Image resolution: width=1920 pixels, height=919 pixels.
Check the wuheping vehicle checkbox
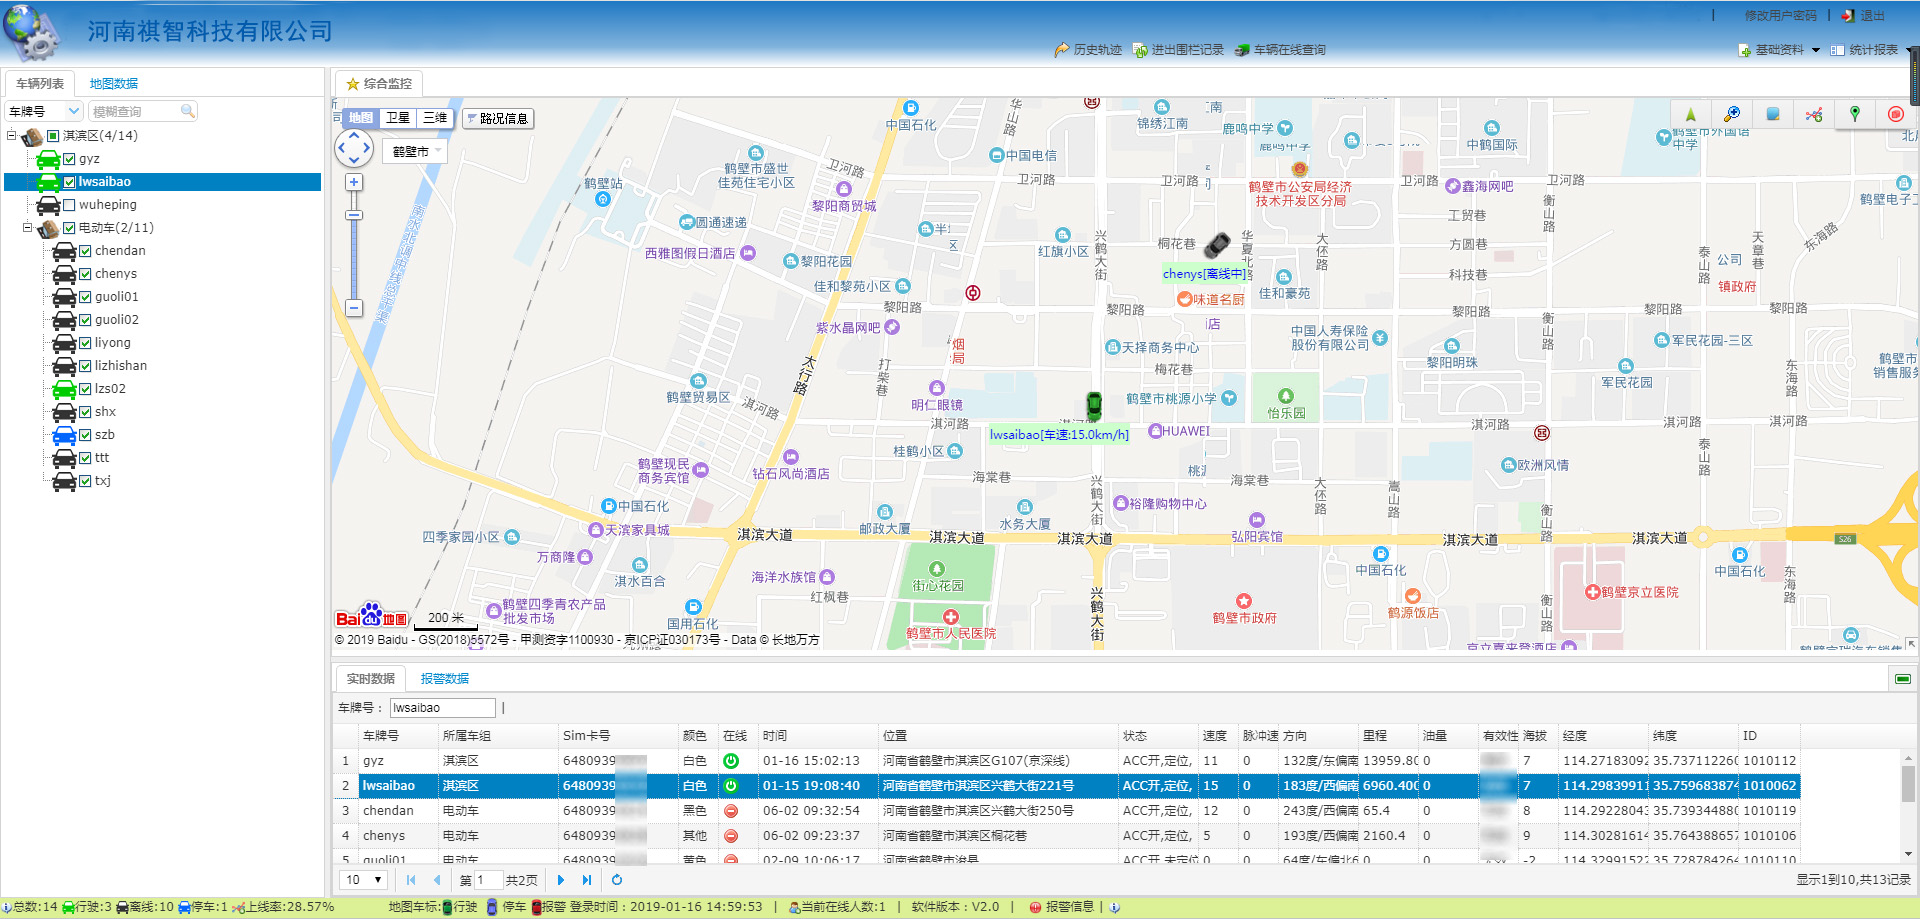[x=69, y=205]
